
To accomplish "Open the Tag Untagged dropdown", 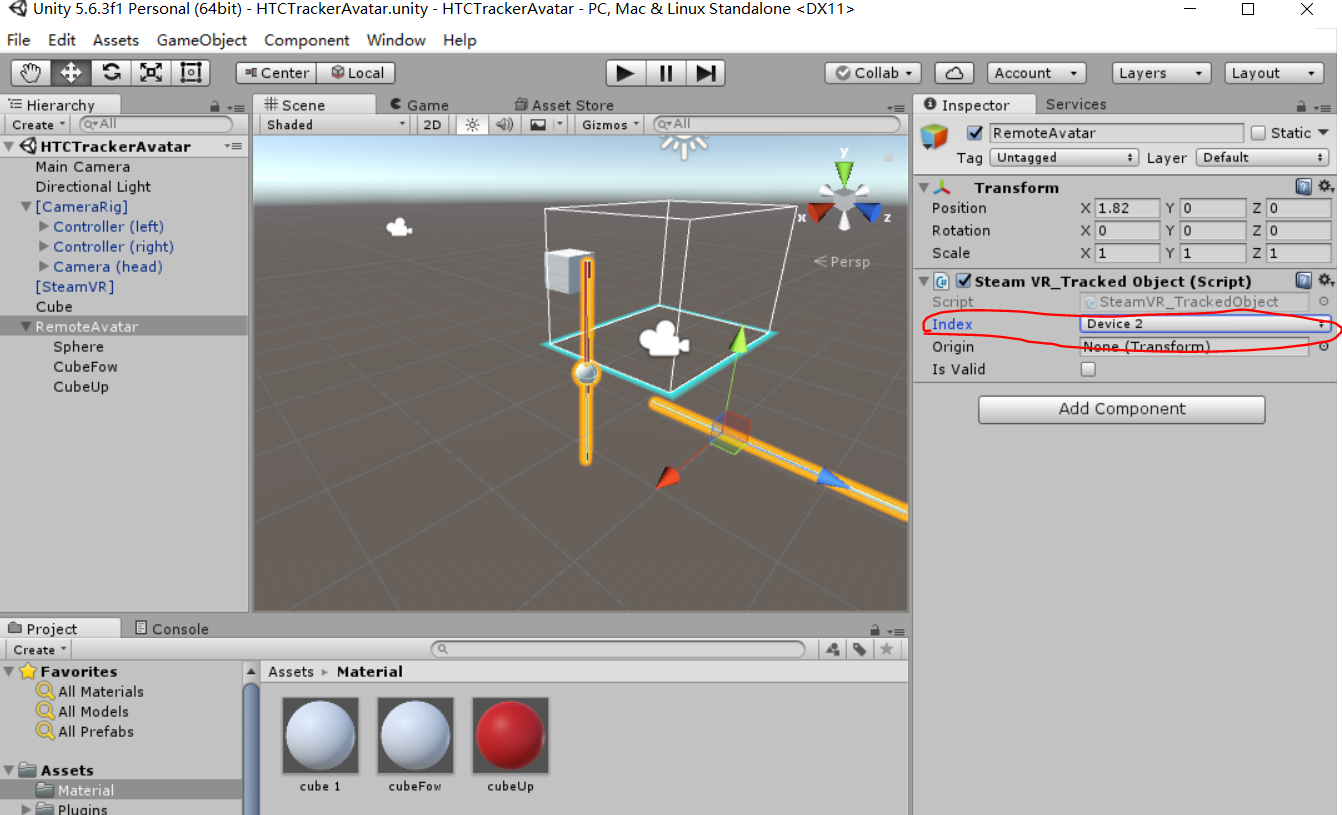I will pyautogui.click(x=1064, y=158).
